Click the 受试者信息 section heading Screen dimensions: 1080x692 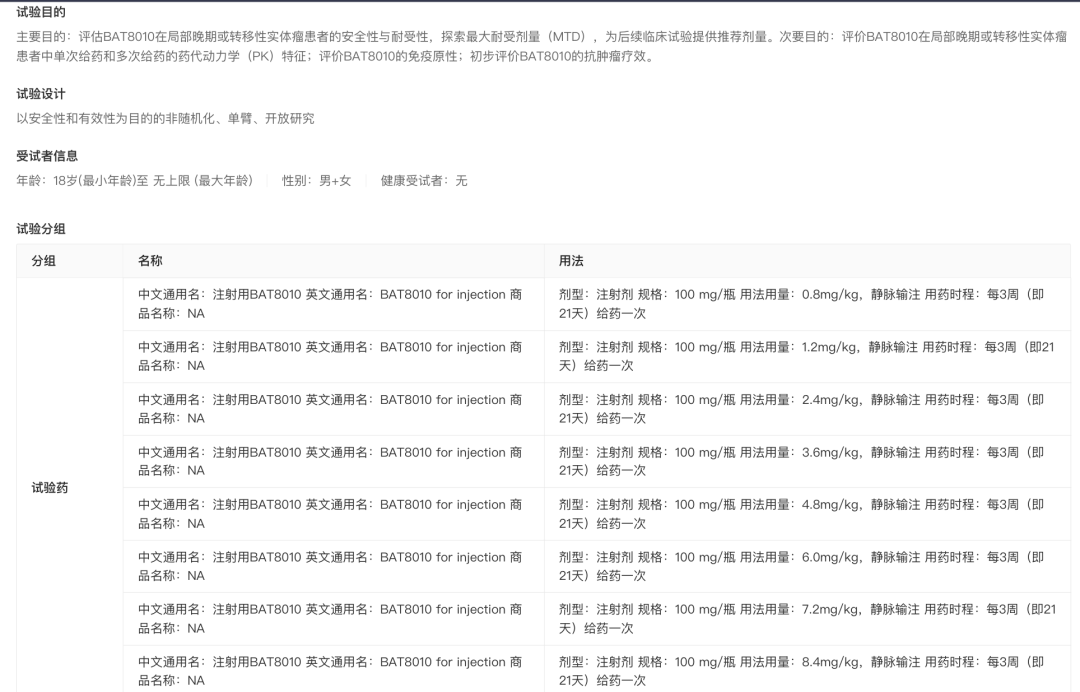coord(47,156)
